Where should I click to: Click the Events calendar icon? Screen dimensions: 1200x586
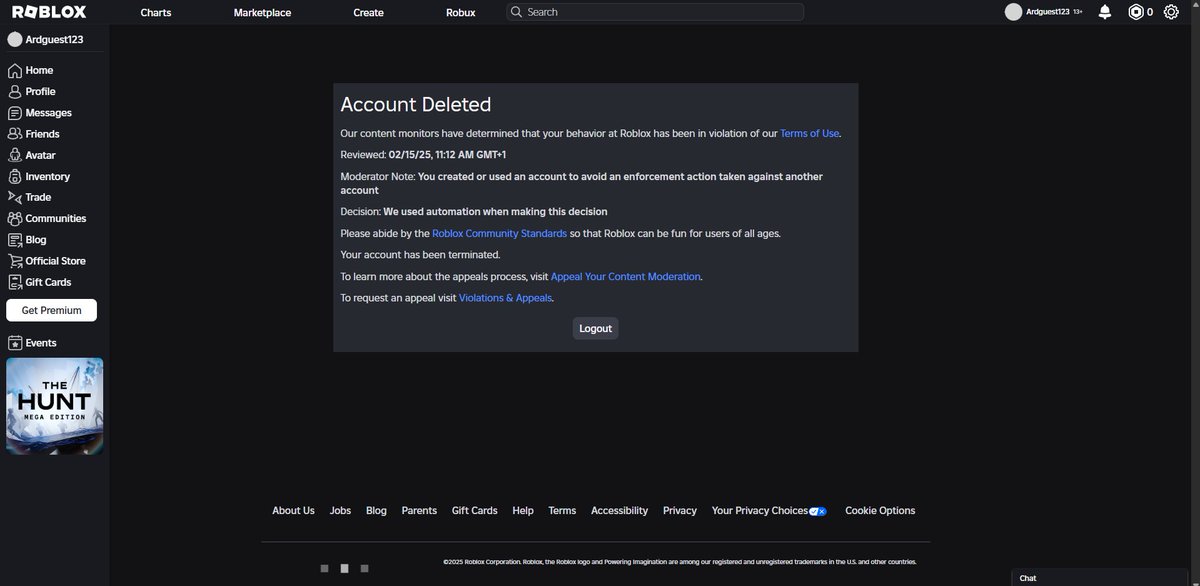point(15,343)
